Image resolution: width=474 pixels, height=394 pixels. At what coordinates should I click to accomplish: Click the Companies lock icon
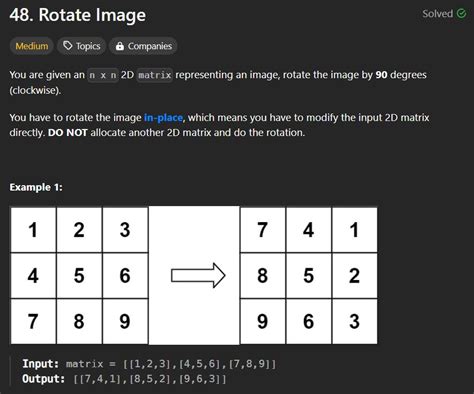click(x=120, y=46)
